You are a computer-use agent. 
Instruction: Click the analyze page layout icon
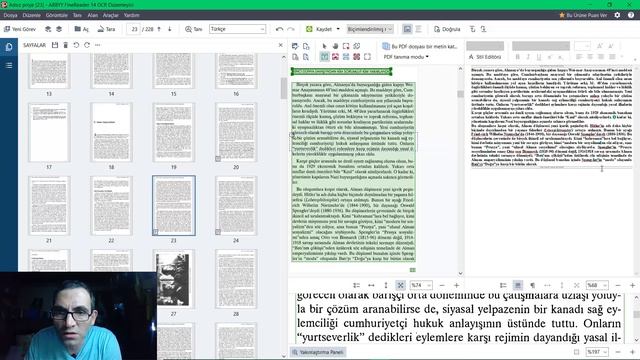click(x=295, y=57)
